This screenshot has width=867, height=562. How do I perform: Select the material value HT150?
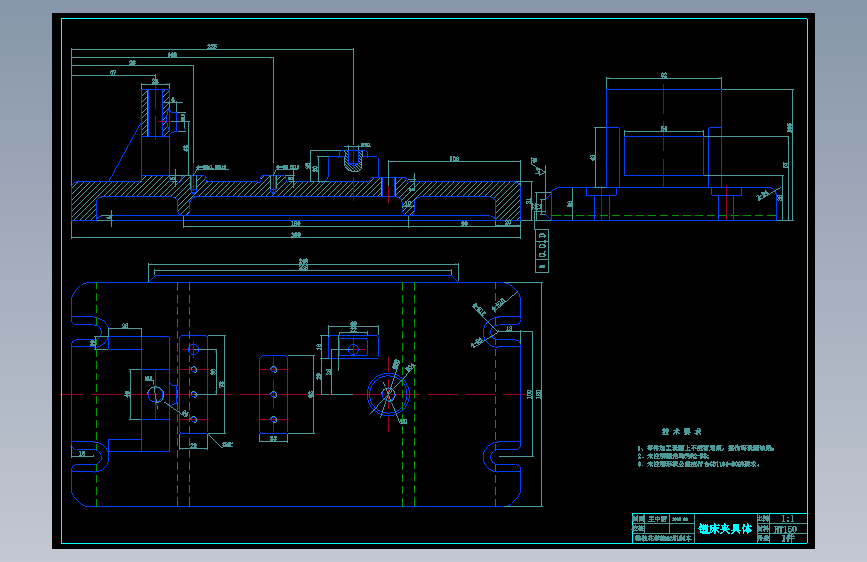(x=785, y=529)
